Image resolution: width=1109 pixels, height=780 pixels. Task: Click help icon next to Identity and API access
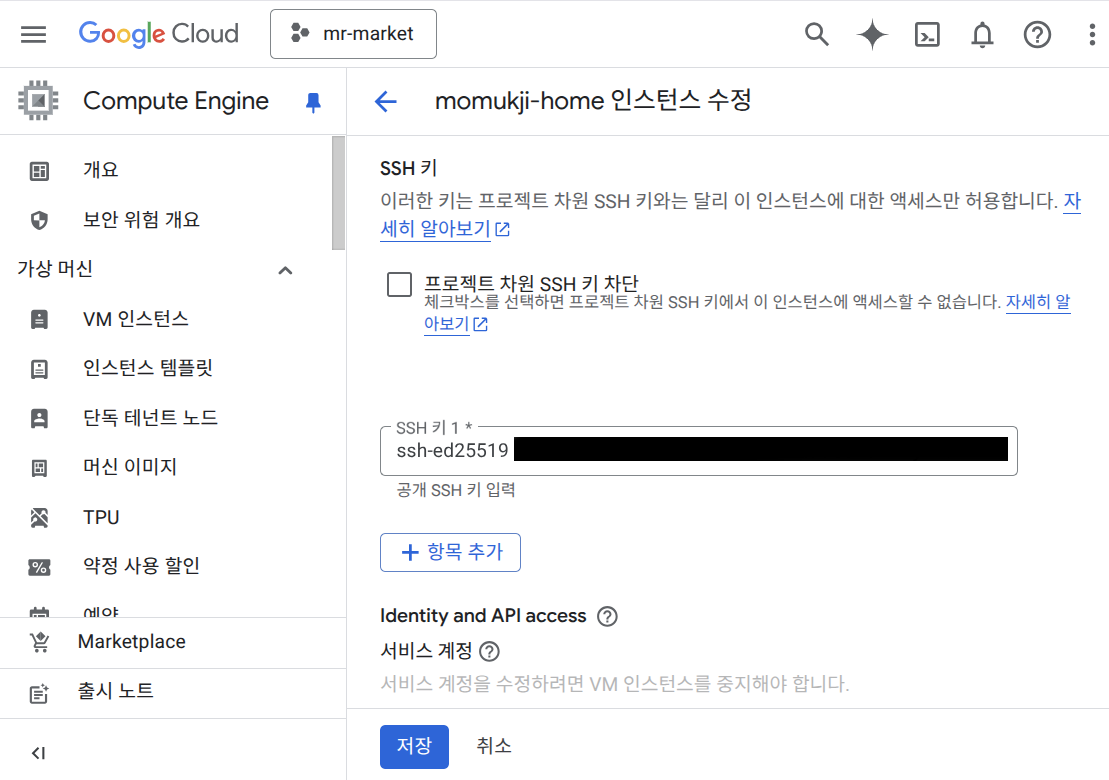coord(607,616)
